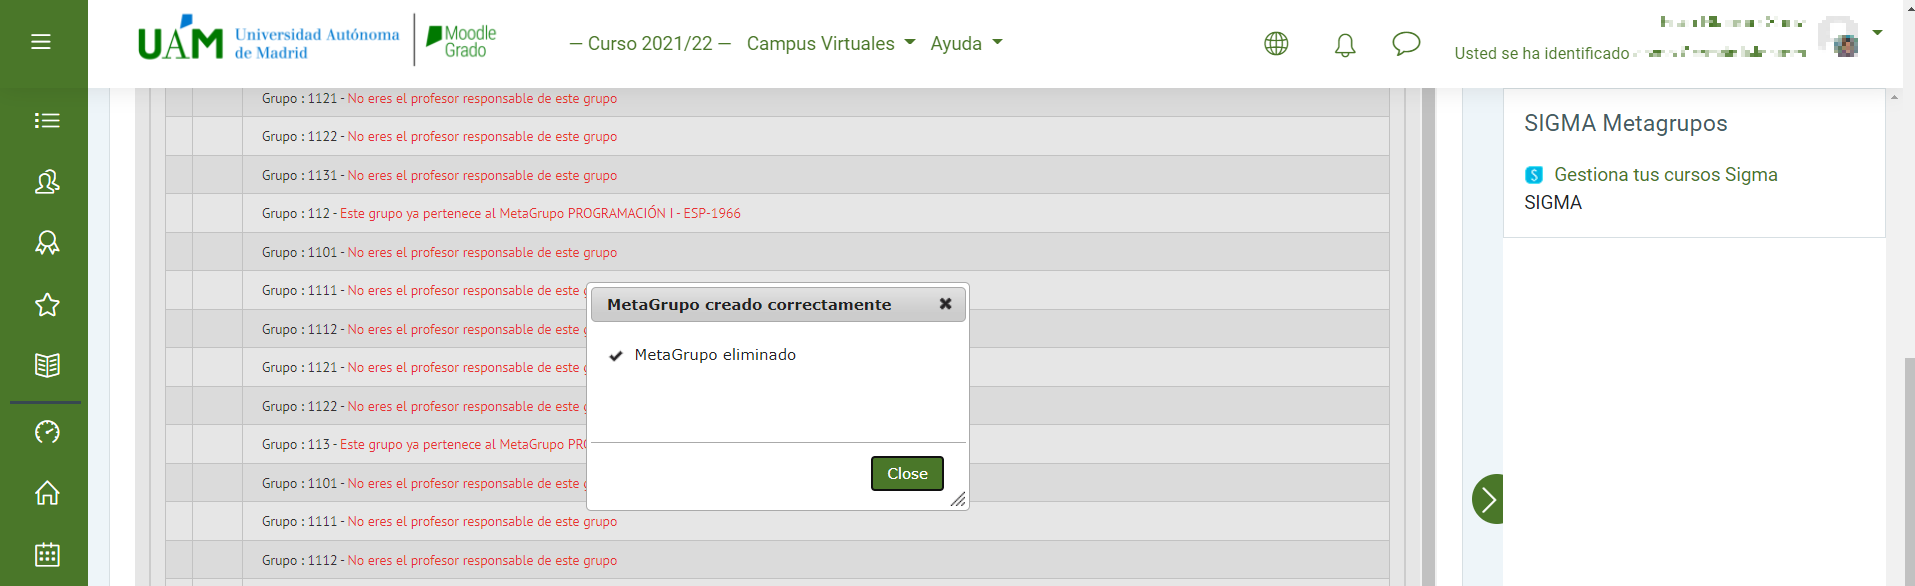1915x586 pixels.
Task: Open the gradebook book icon in the sidebar
Action: point(47,365)
